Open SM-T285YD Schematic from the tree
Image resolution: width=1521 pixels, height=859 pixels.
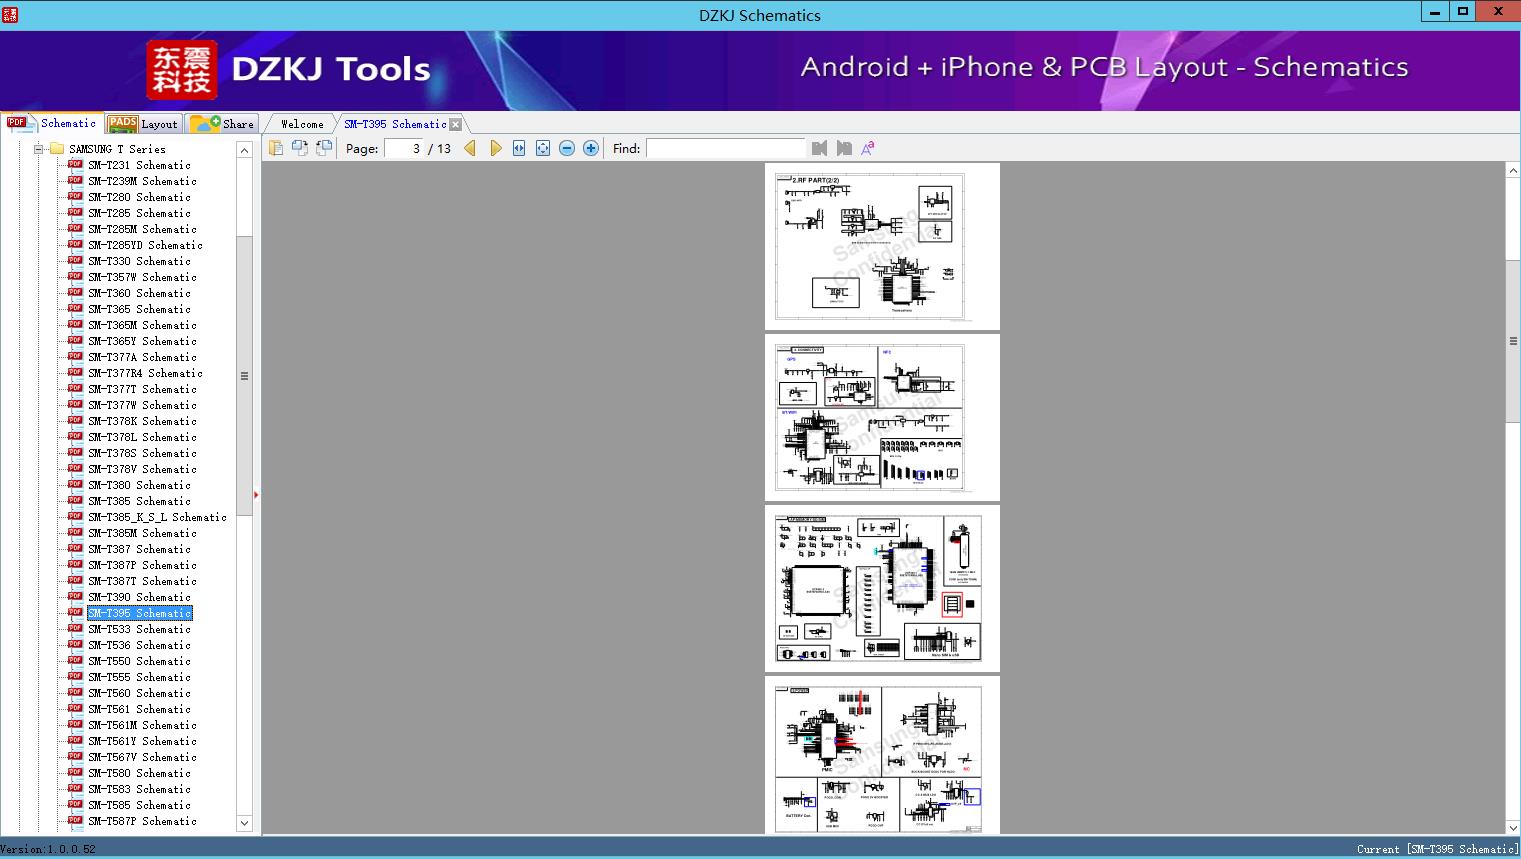tap(145, 245)
